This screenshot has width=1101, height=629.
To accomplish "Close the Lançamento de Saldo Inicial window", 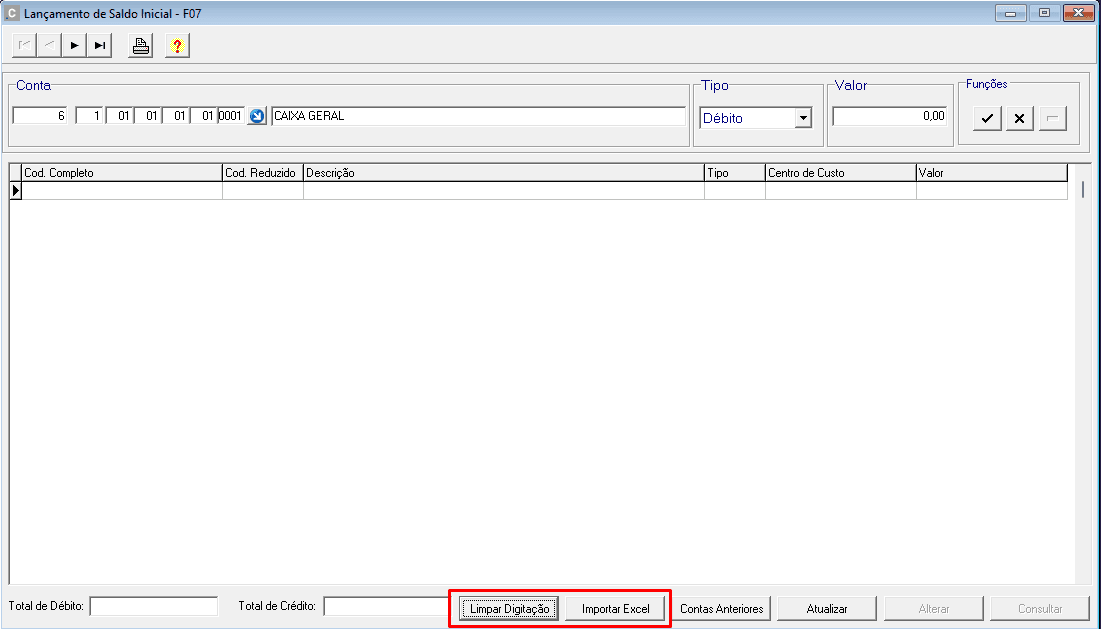I will click(1078, 13).
